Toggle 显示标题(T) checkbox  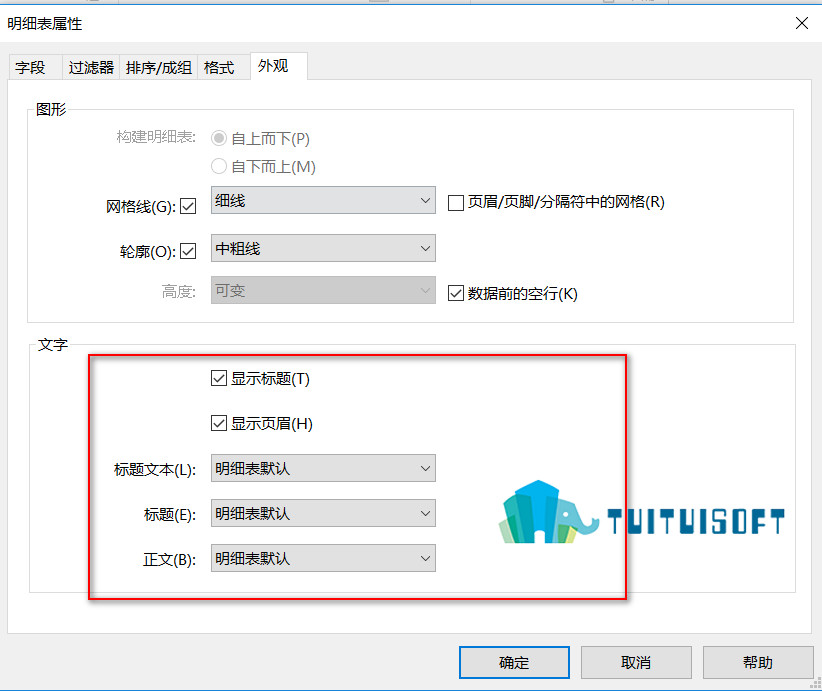(219, 378)
